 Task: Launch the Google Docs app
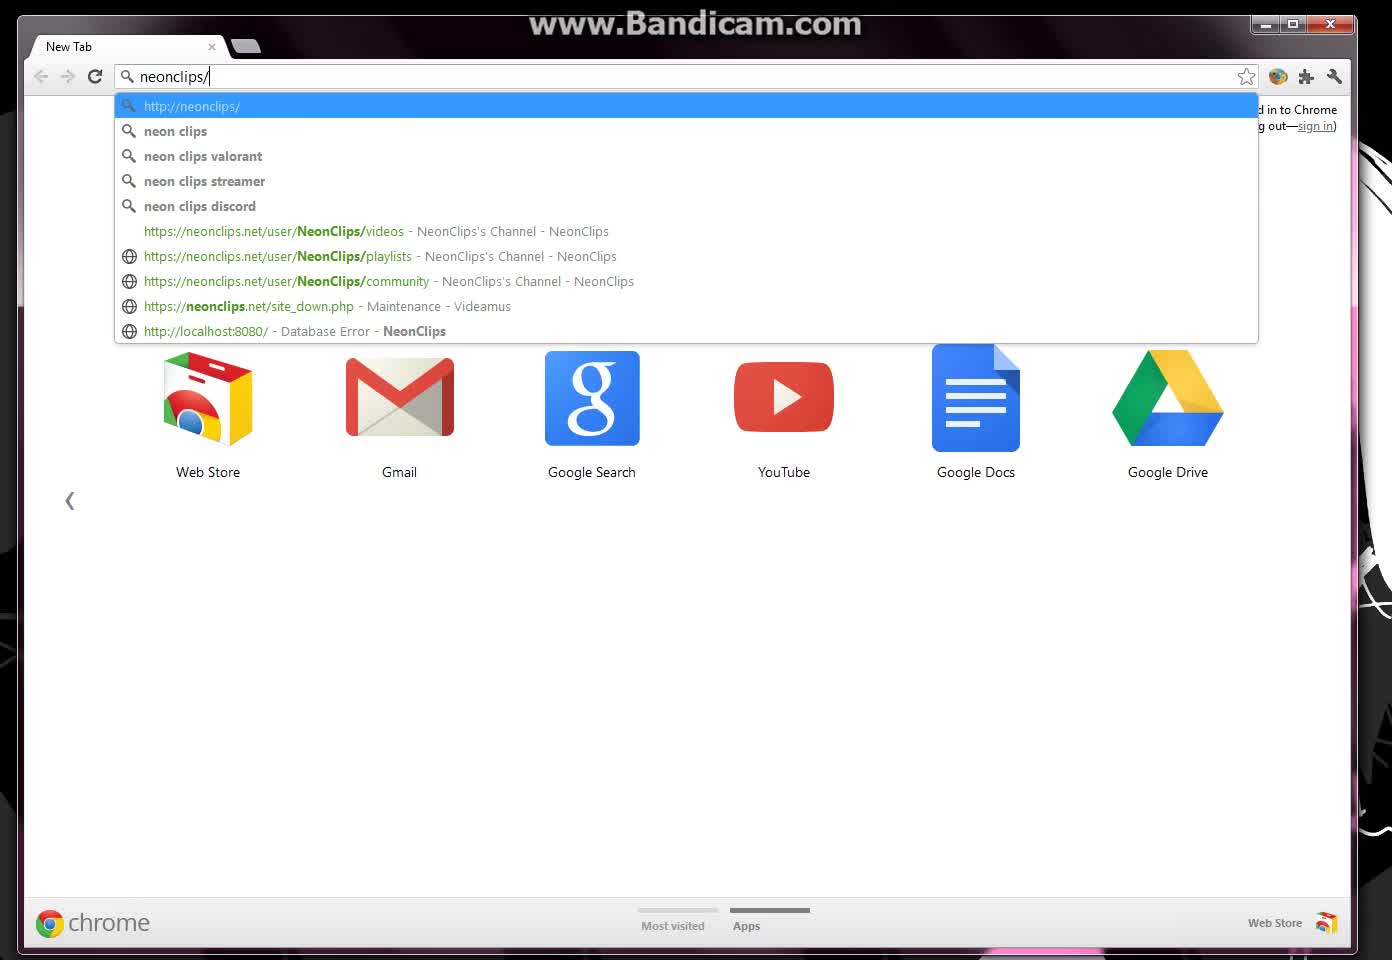click(976, 413)
